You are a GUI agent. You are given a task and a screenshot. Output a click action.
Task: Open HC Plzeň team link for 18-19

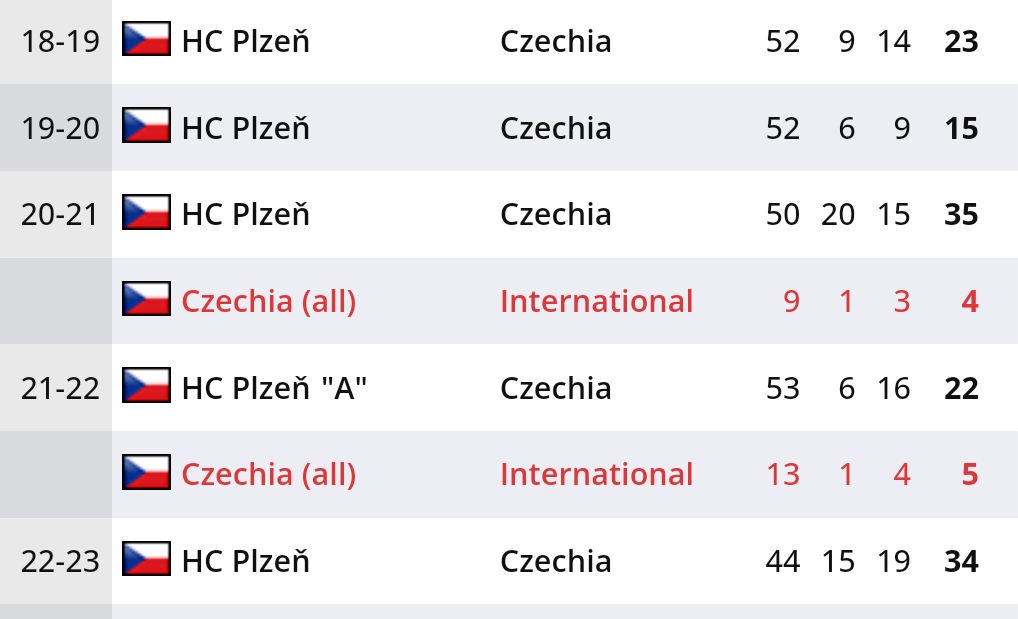(x=245, y=41)
